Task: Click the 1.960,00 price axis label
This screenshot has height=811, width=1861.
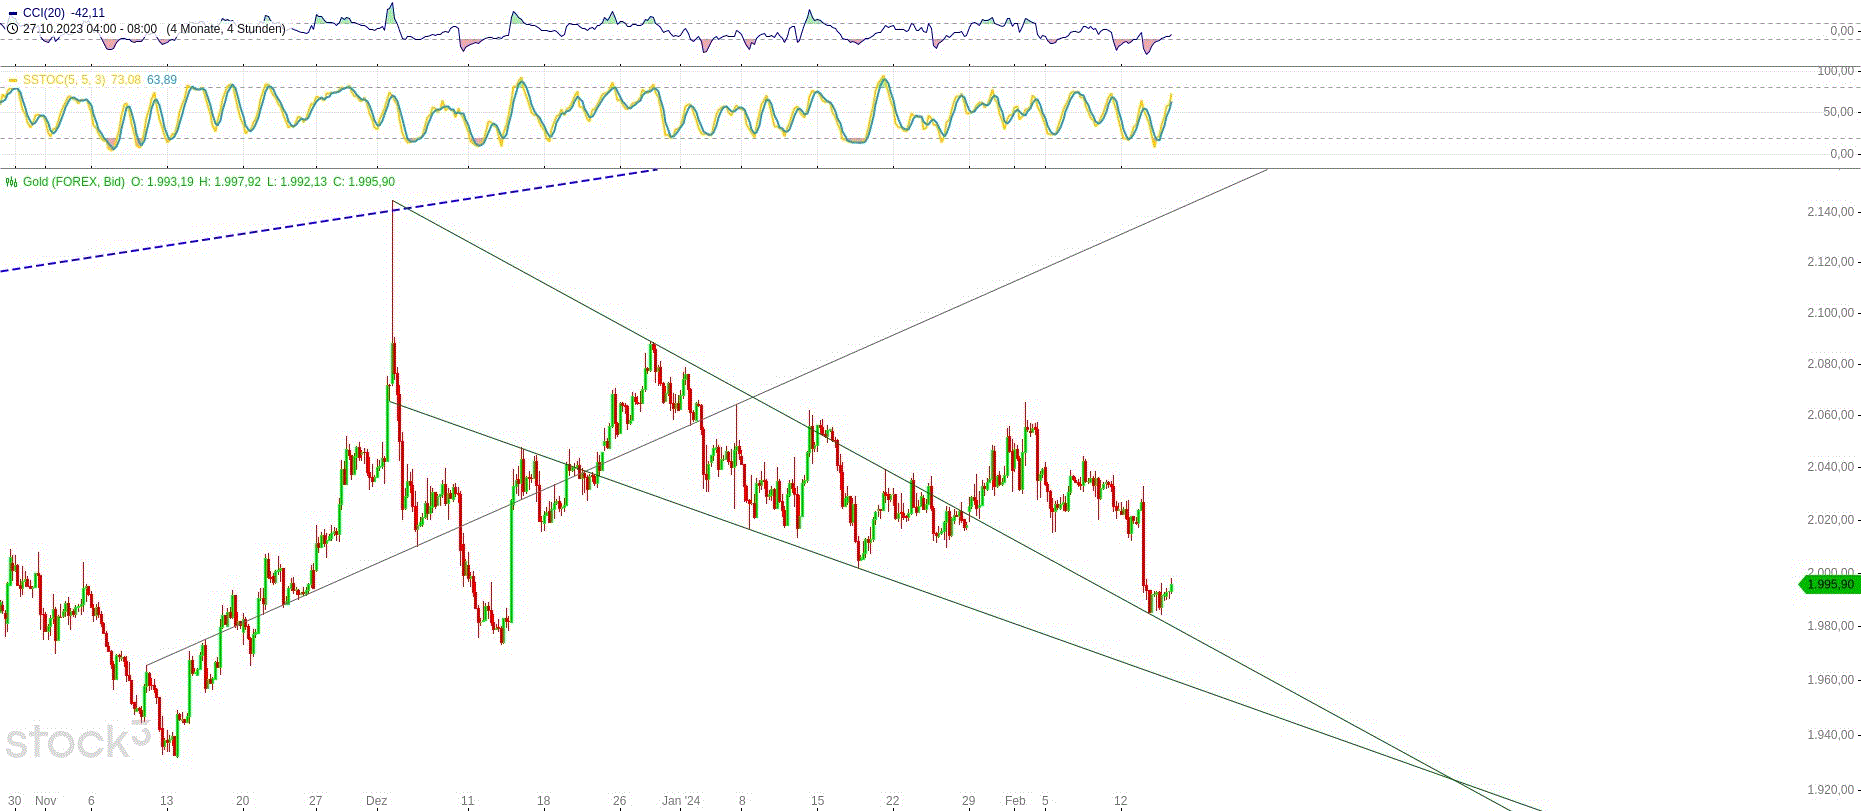Action: pyautogui.click(x=1830, y=680)
